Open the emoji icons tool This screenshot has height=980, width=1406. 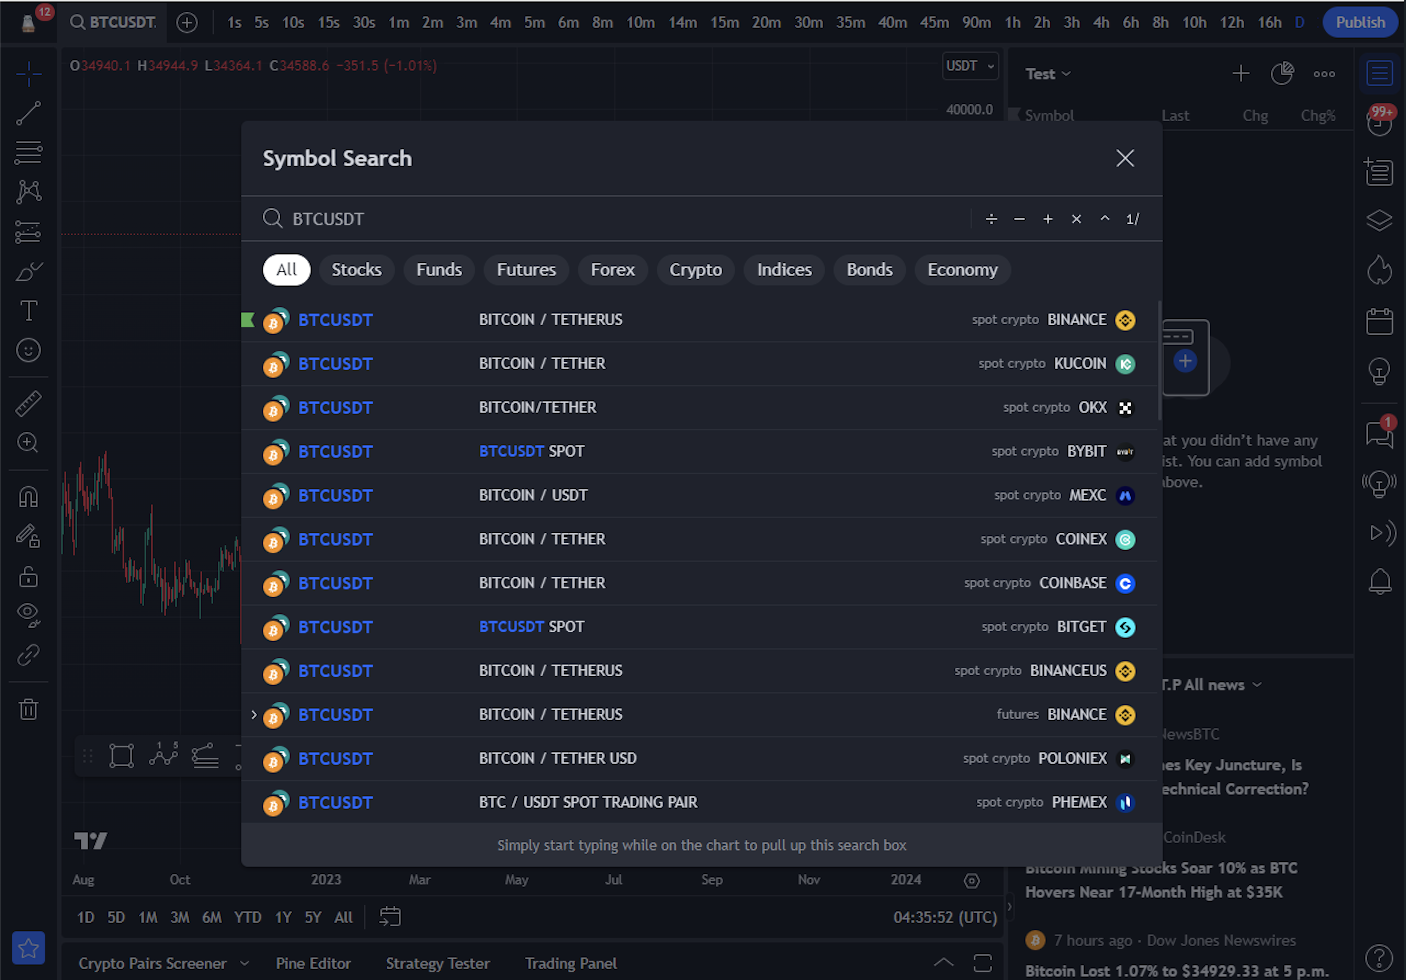[x=28, y=350]
